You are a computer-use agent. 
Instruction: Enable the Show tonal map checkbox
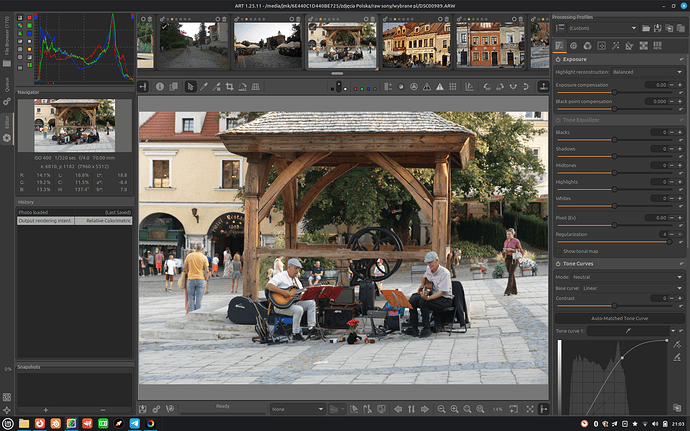[559, 250]
